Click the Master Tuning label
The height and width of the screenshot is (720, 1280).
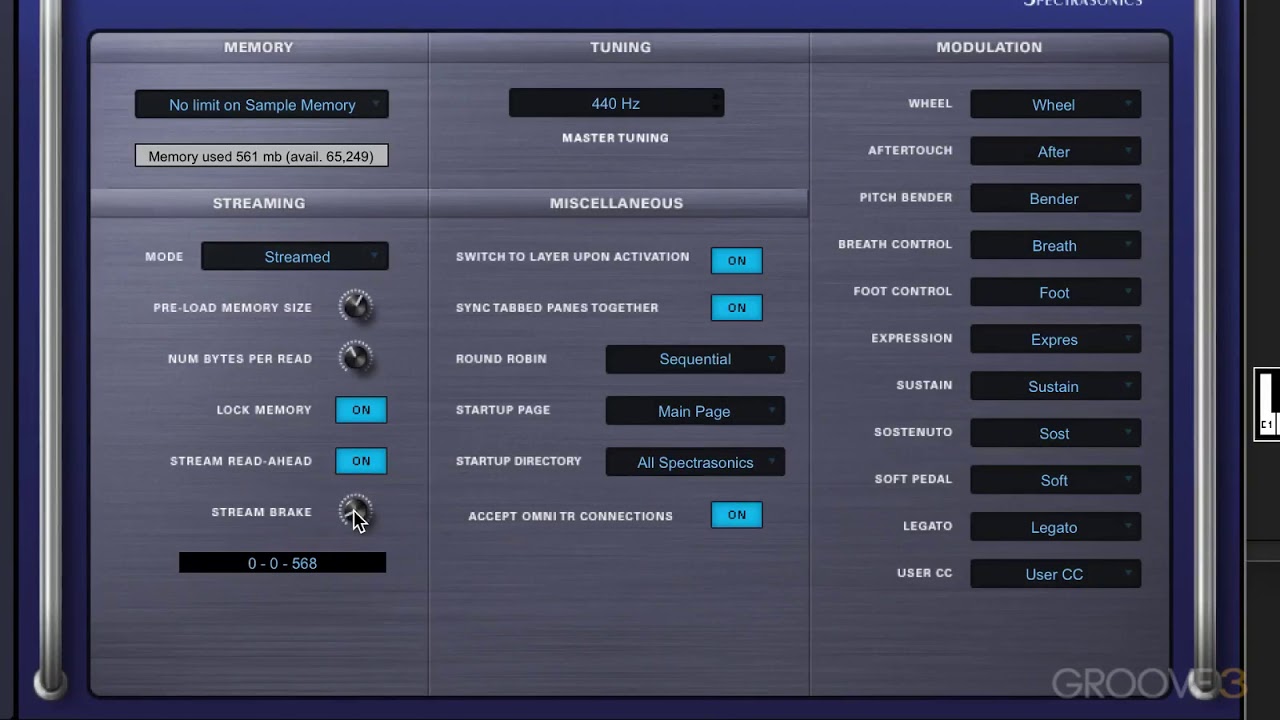615,138
